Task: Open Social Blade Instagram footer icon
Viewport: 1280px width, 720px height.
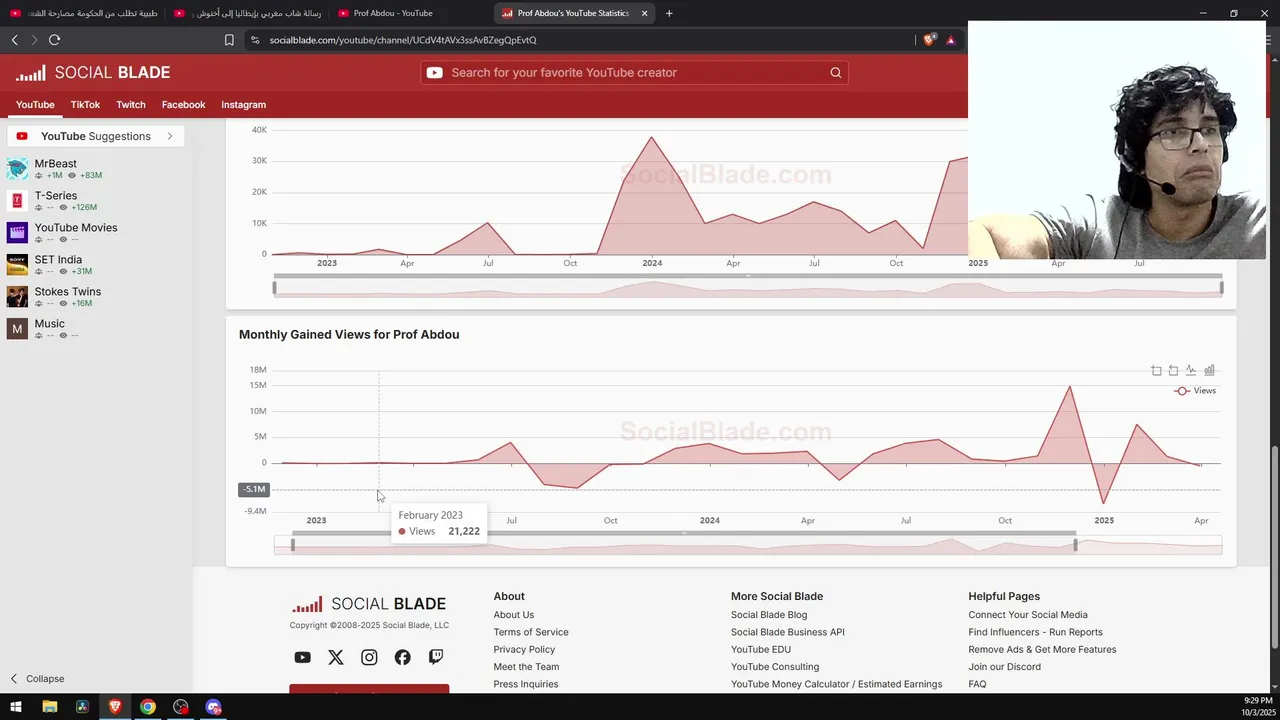Action: [x=369, y=657]
